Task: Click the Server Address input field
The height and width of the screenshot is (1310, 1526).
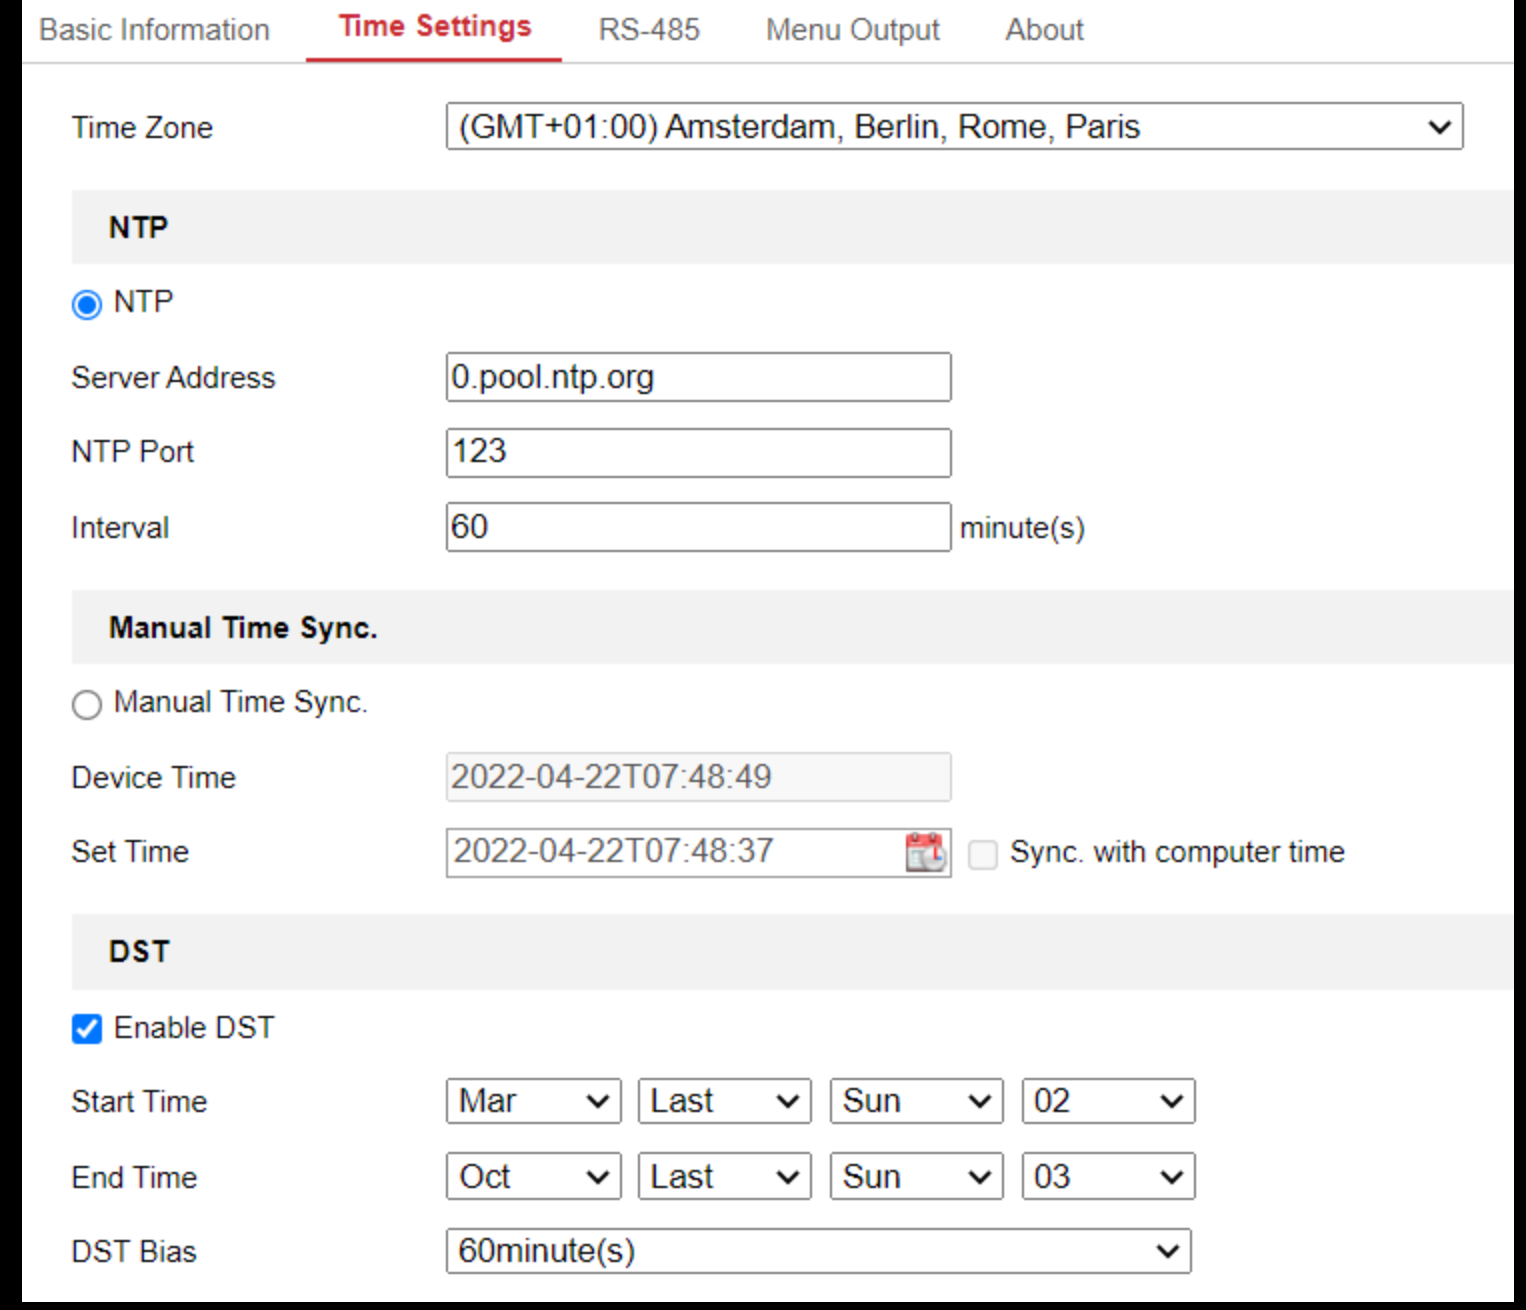Action: tap(697, 377)
